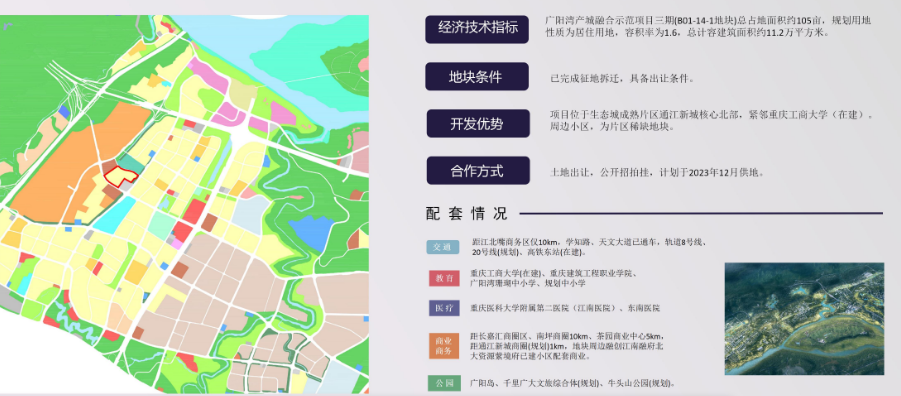Click the text about 2023年12月供地
Screen dimensions: 901x396
657,172
